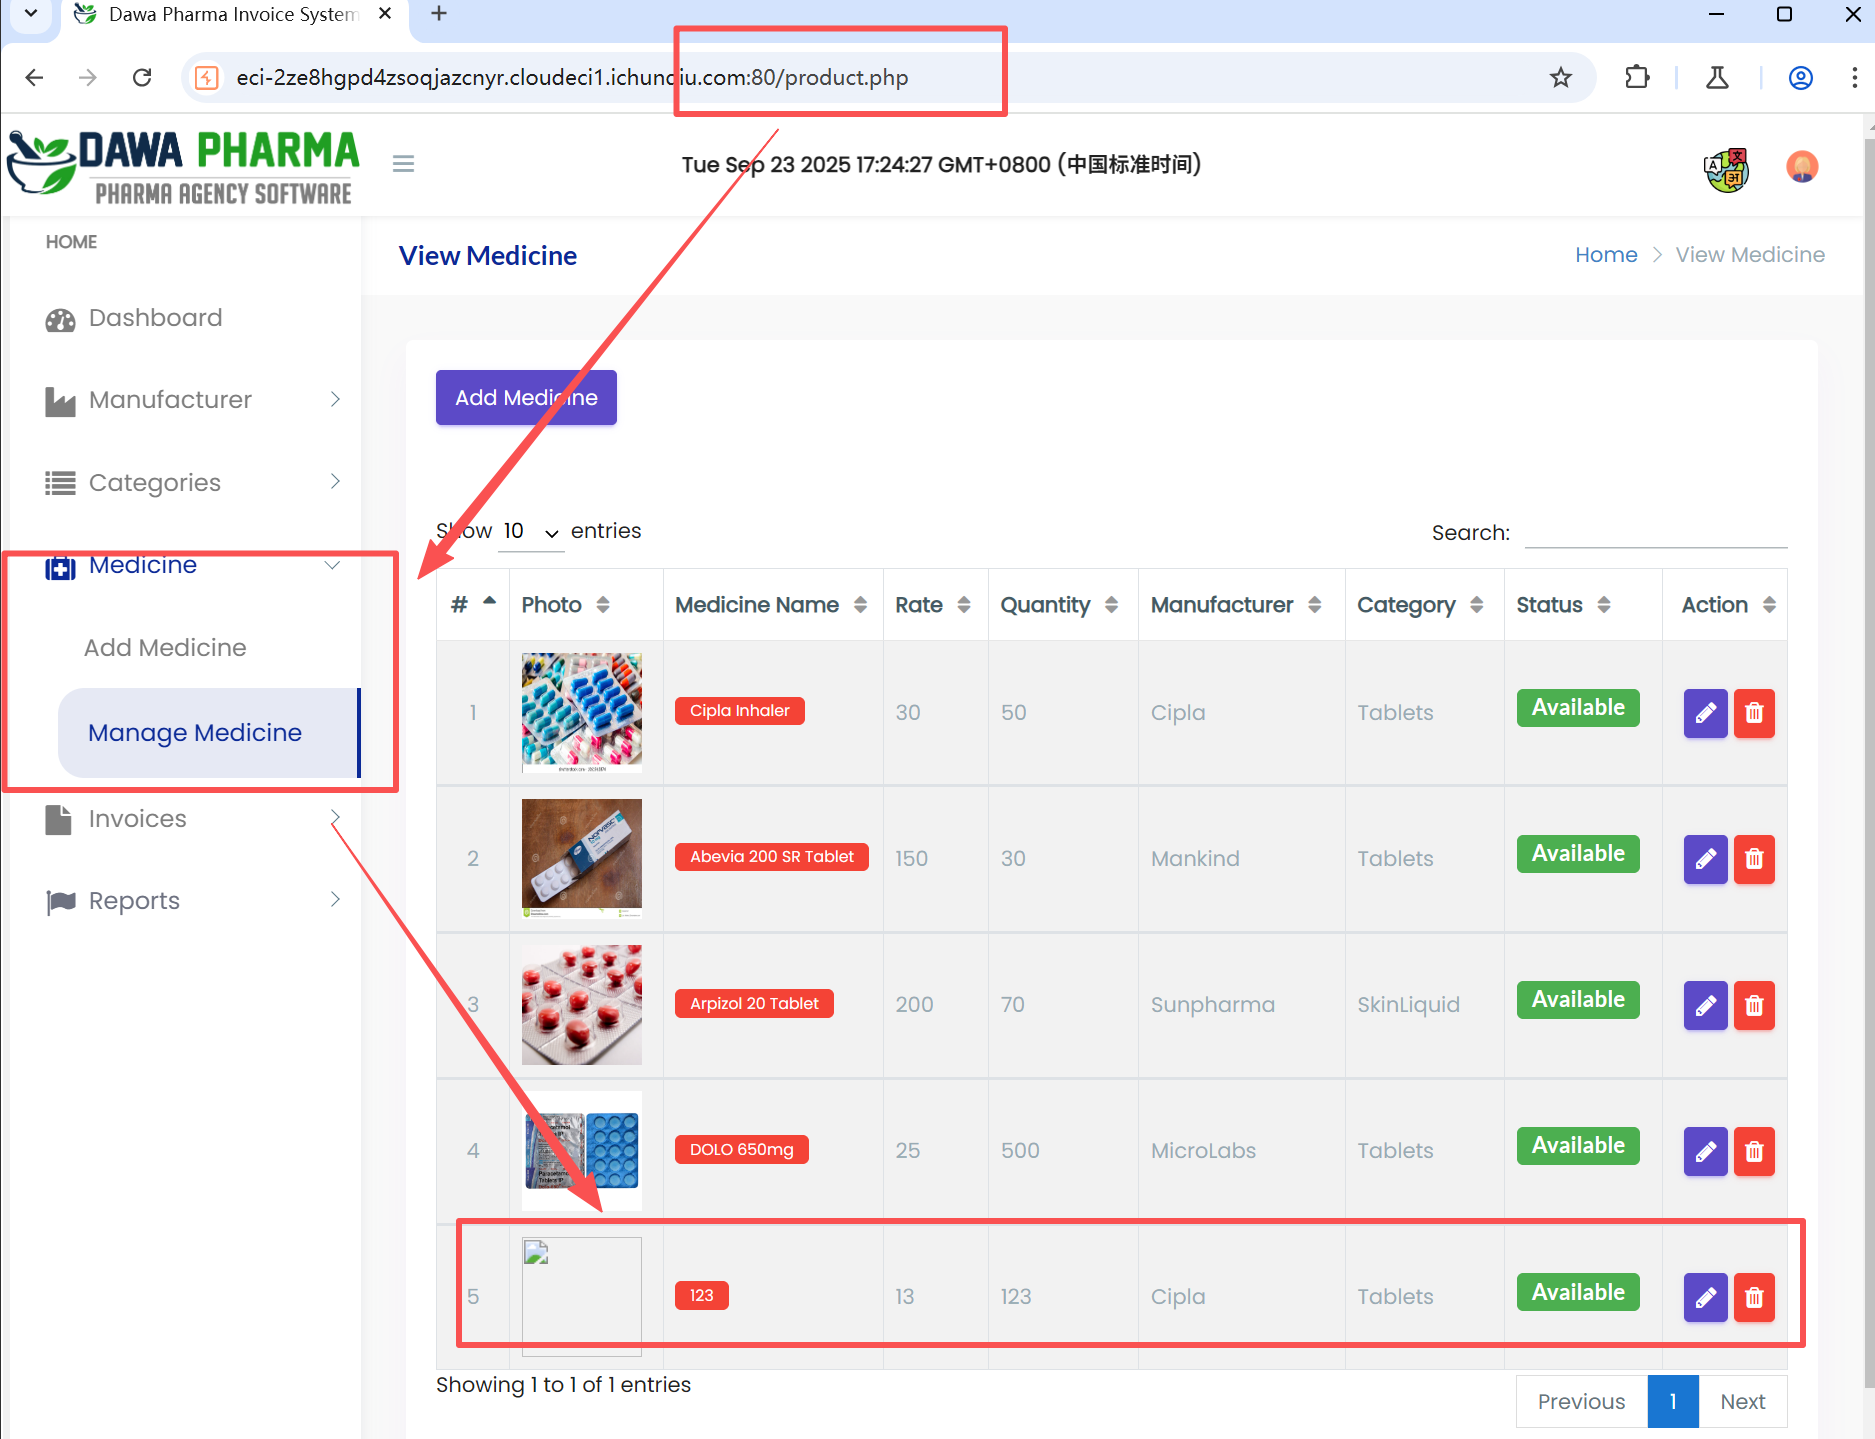Screen dimensions: 1875x1439
Task: Edit the Arpizol 20 Tablet row
Action: (x=1705, y=1005)
